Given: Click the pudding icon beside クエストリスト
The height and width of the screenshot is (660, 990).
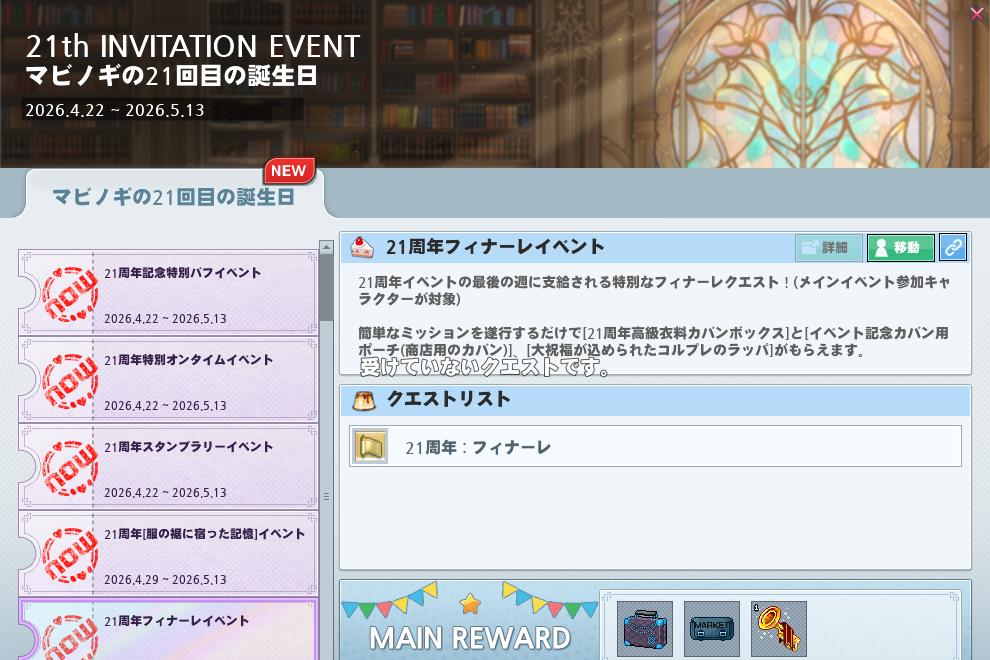Looking at the screenshot, I should 364,400.
